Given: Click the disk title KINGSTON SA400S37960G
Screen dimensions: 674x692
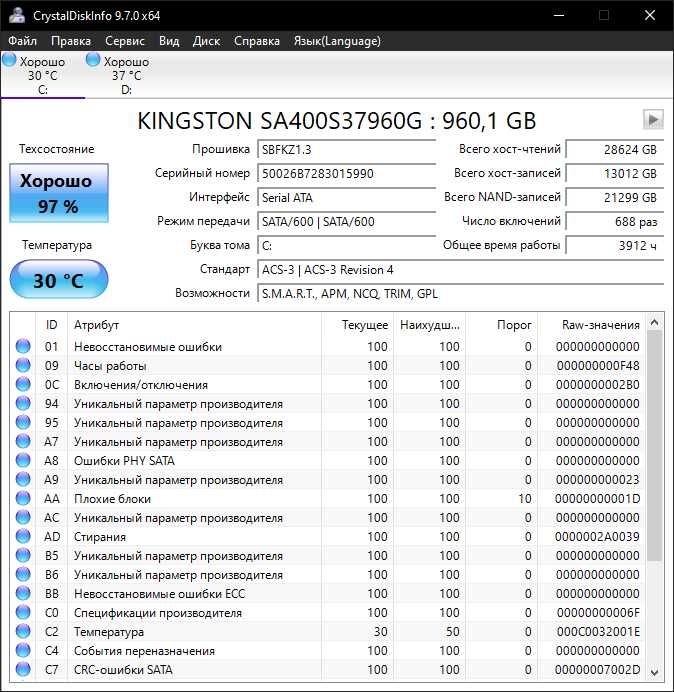Looking at the screenshot, I should pos(336,120).
